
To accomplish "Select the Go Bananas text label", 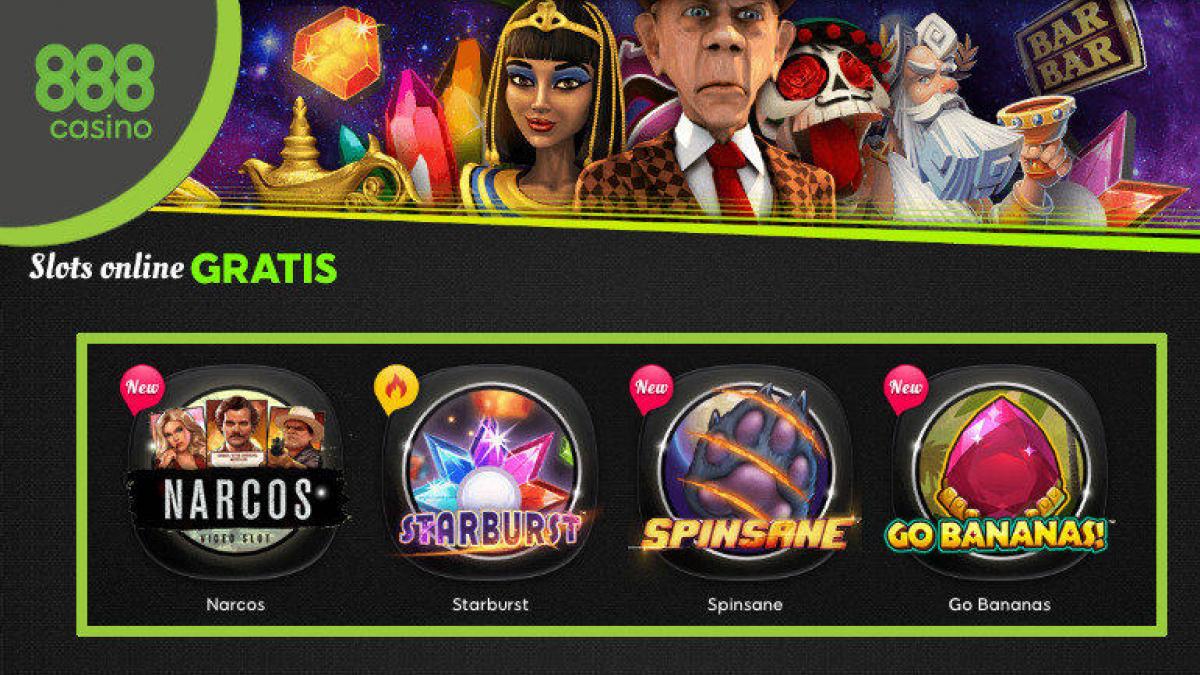I will (x=999, y=605).
